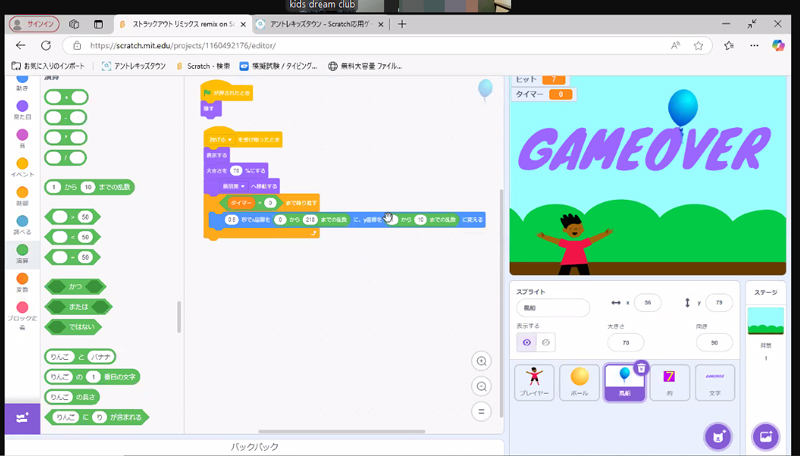Open the アントレキッズタウン bookmark
The height and width of the screenshot is (456, 800).
[x=134, y=66]
